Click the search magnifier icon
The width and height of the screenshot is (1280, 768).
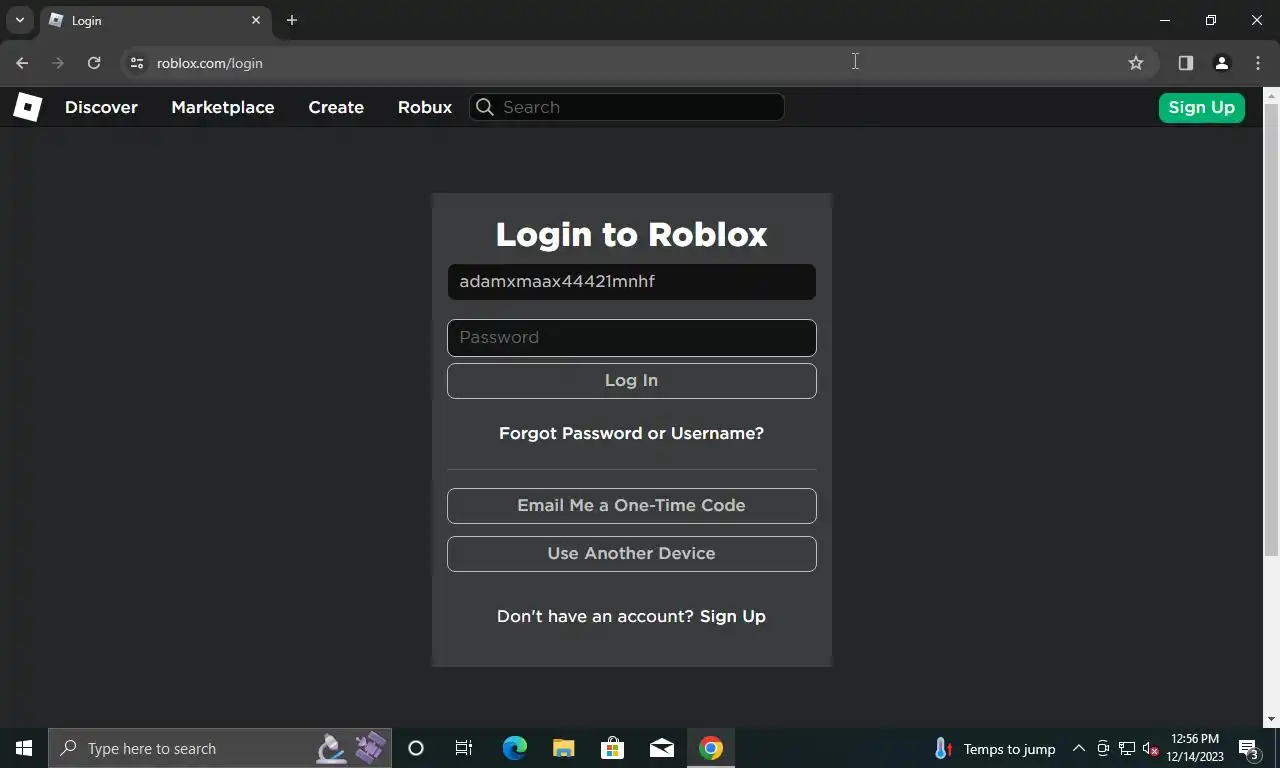485,107
